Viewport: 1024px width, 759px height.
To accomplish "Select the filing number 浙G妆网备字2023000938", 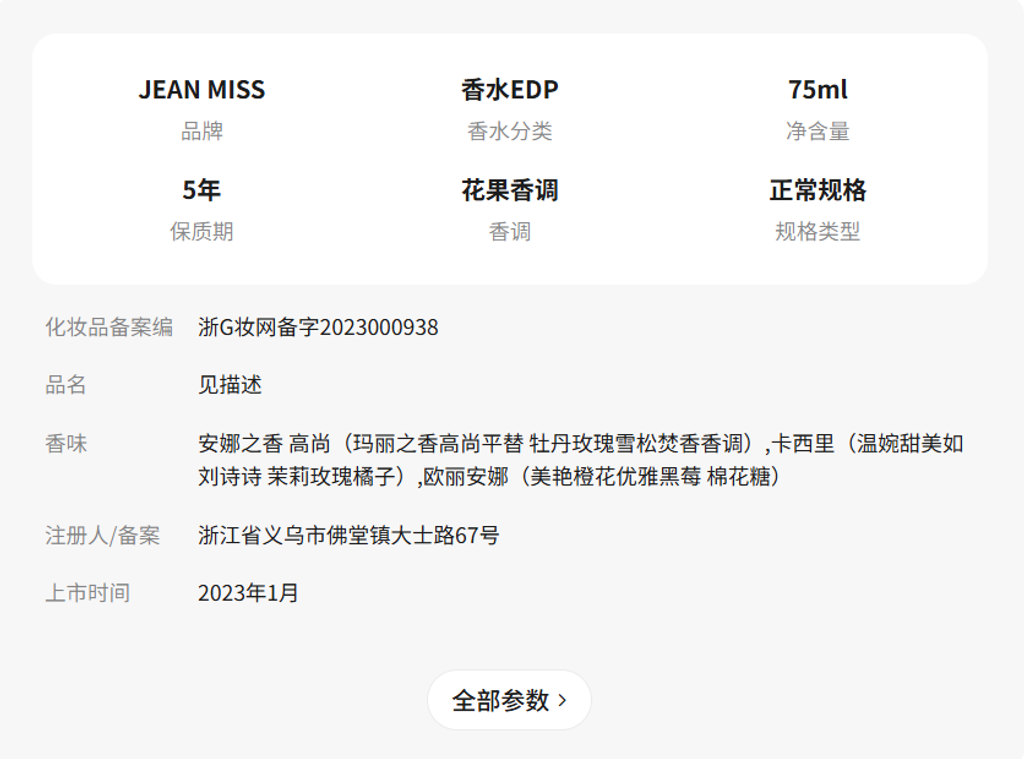I will 318,327.
